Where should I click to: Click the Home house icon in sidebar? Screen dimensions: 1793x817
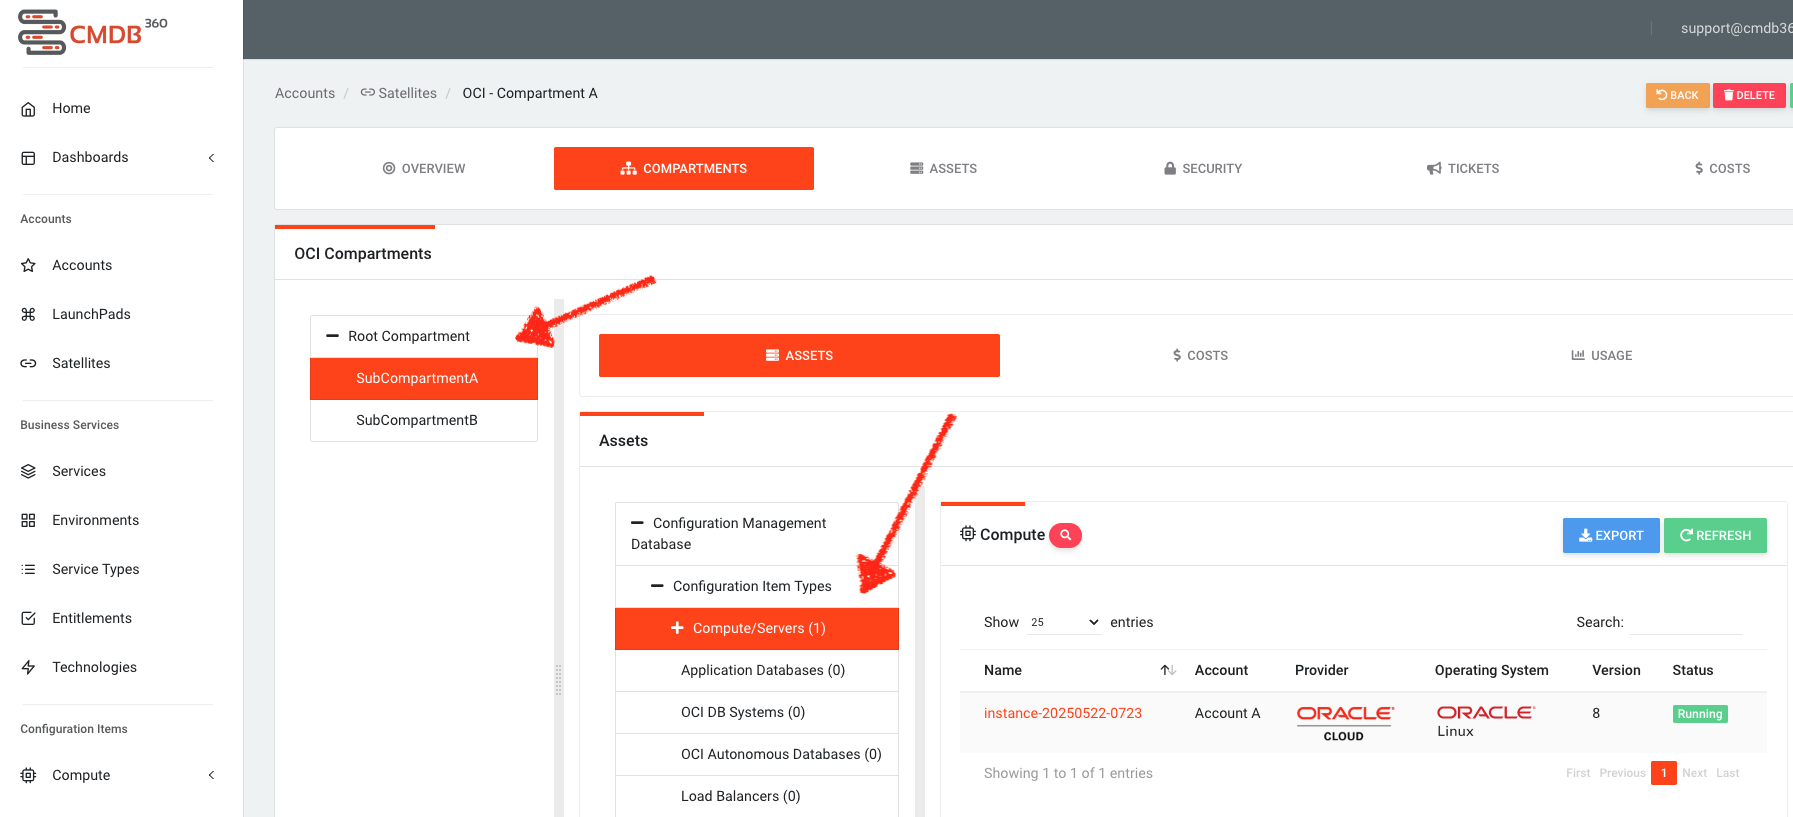click(x=29, y=109)
